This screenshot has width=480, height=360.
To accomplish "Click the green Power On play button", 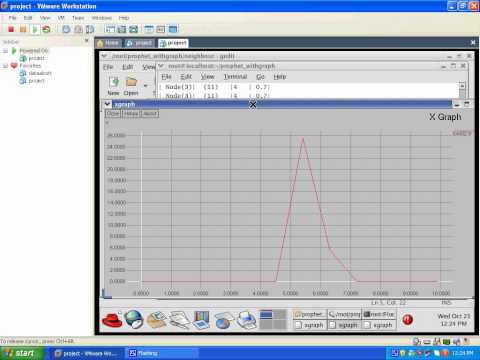I will pyautogui.click(x=35, y=29).
